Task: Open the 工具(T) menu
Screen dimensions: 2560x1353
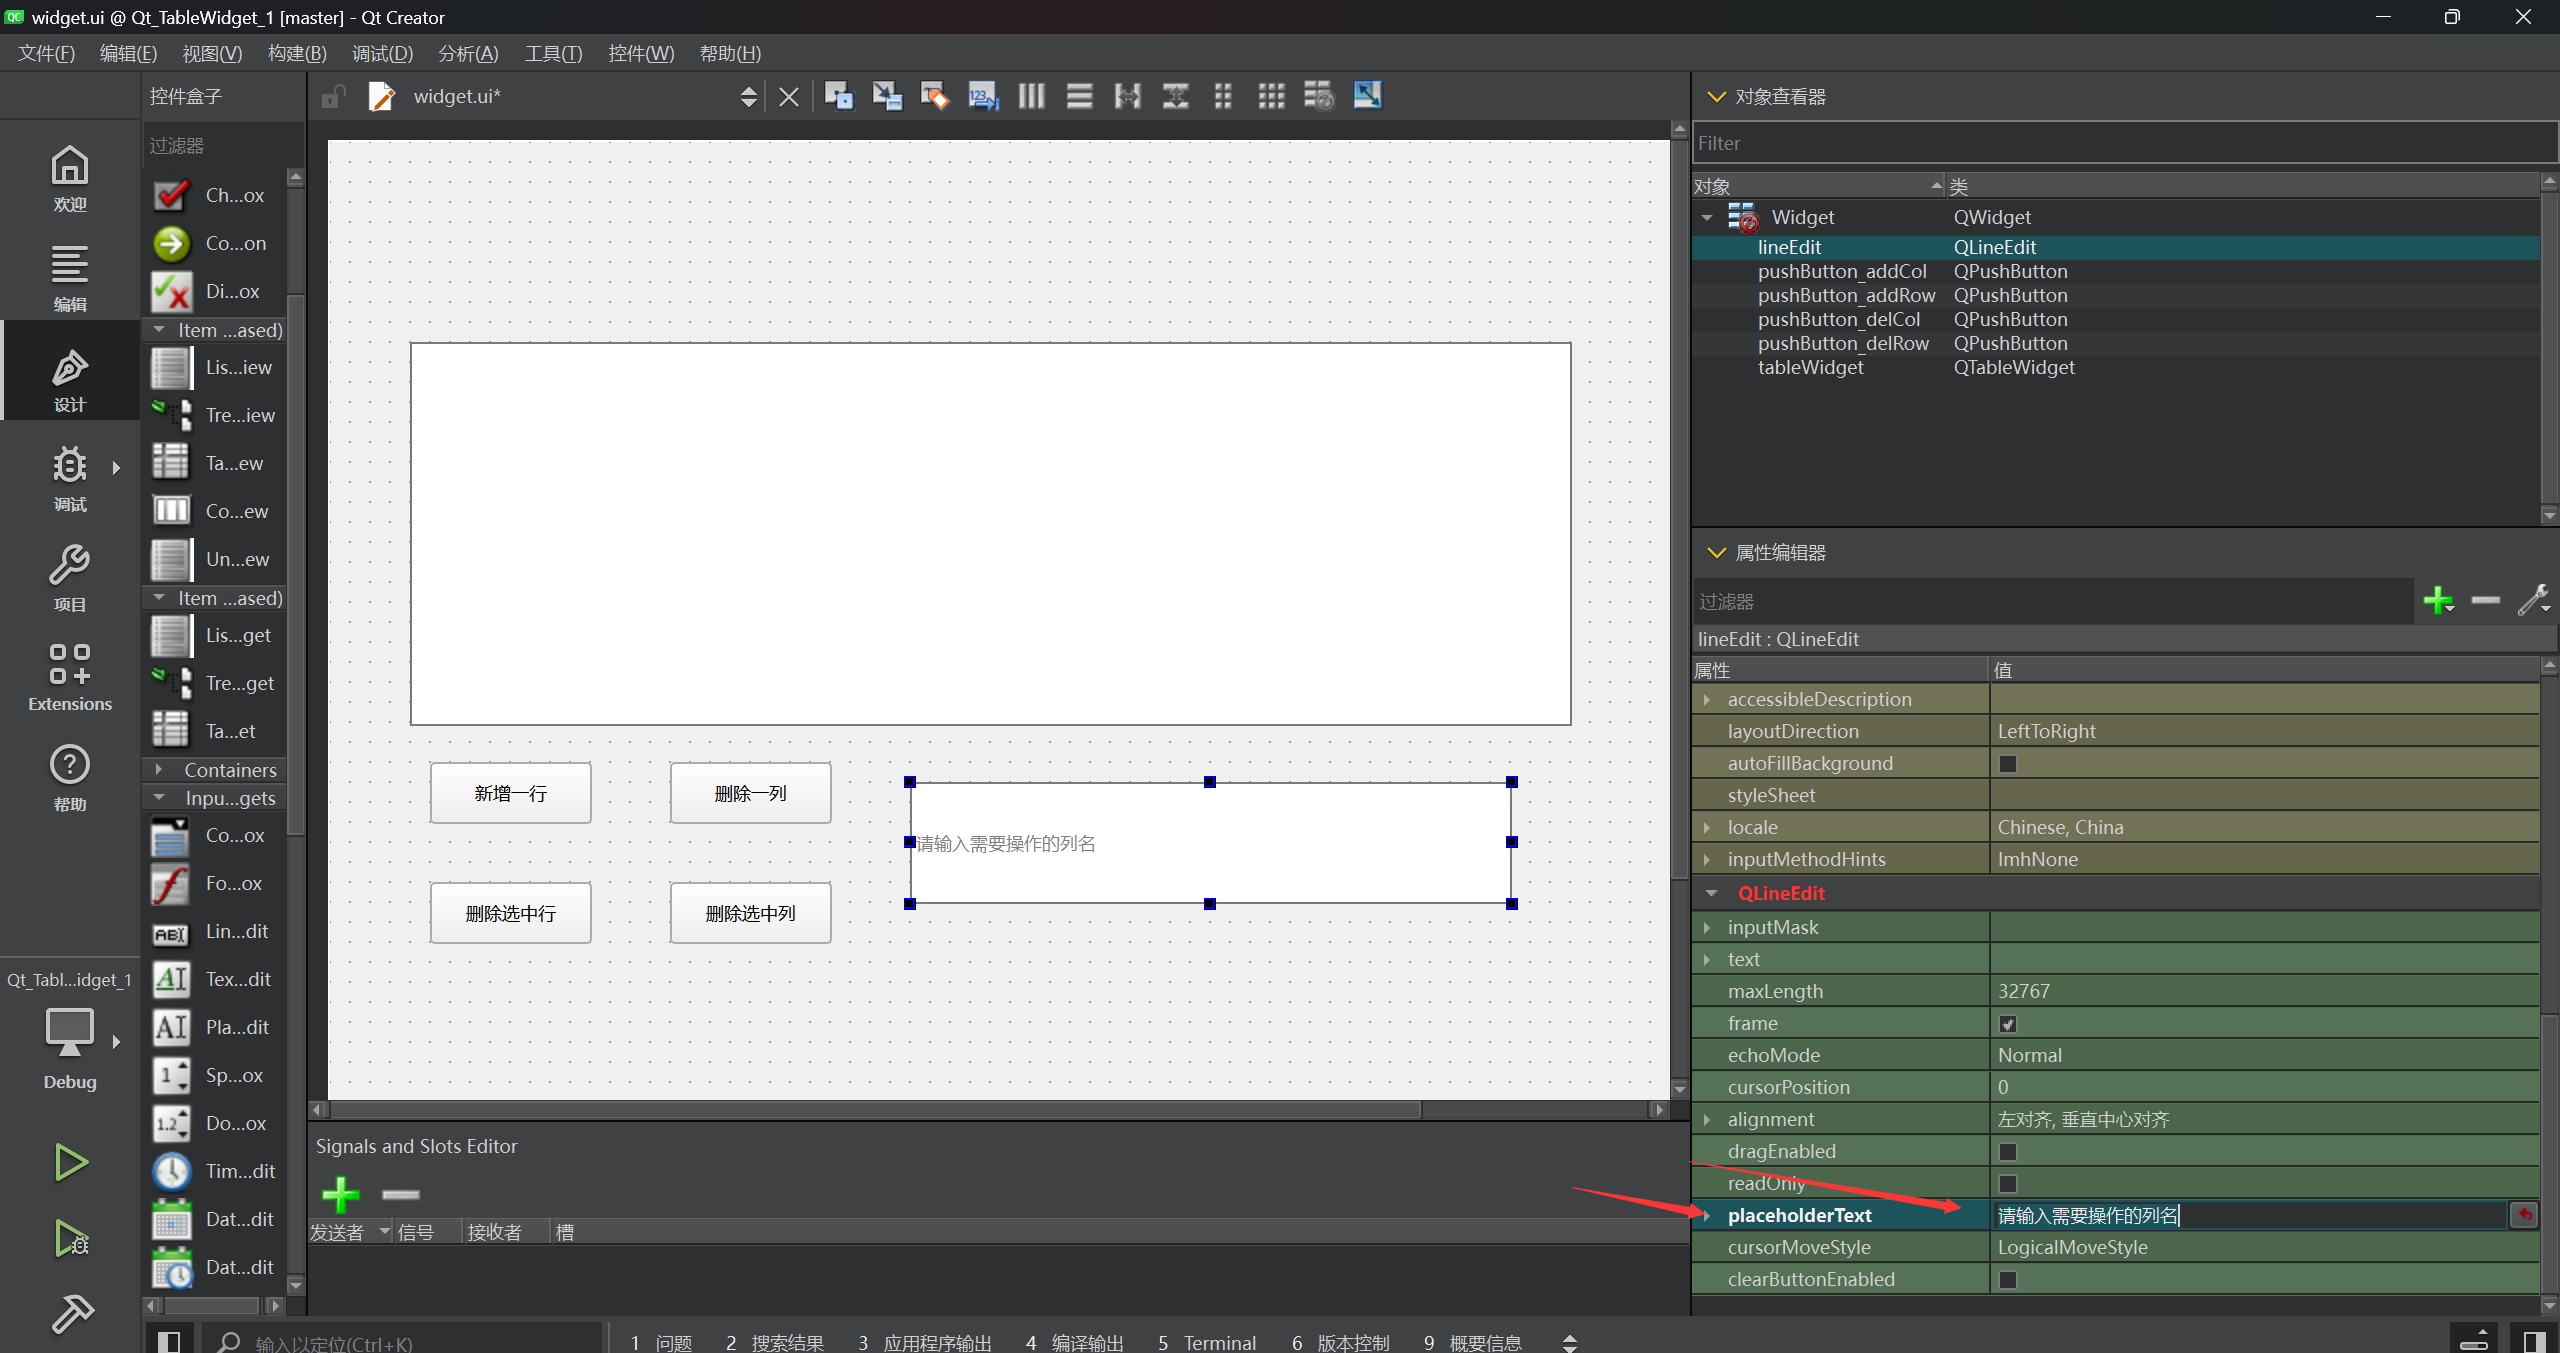Action: coord(553,54)
